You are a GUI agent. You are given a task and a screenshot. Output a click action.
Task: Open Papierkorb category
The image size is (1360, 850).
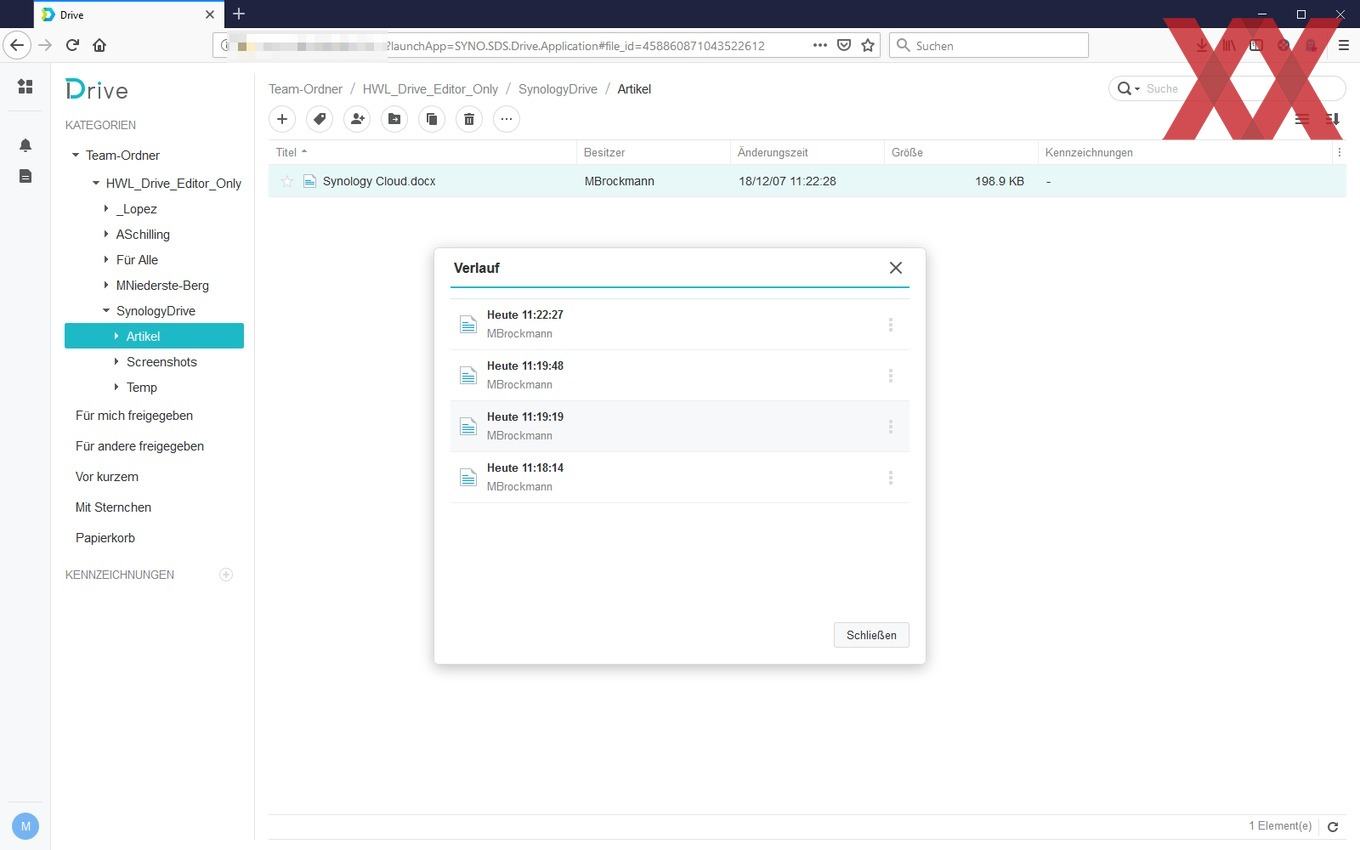click(x=105, y=538)
